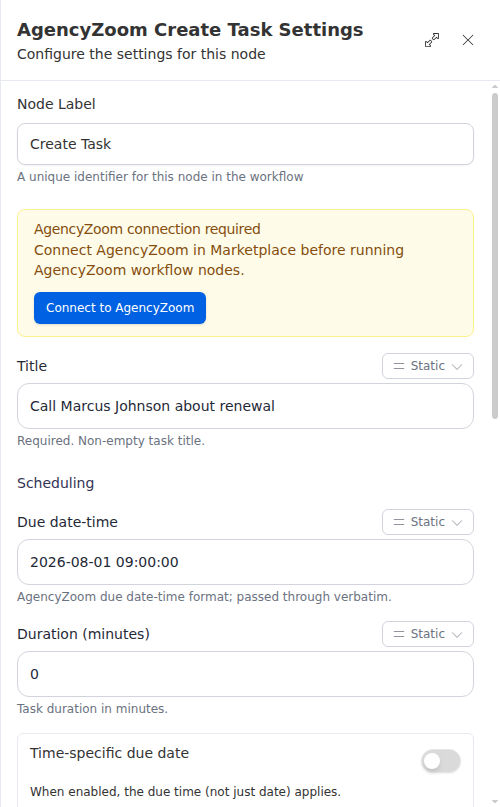Click the Node Label input field
The height and width of the screenshot is (807, 500).
[245, 144]
